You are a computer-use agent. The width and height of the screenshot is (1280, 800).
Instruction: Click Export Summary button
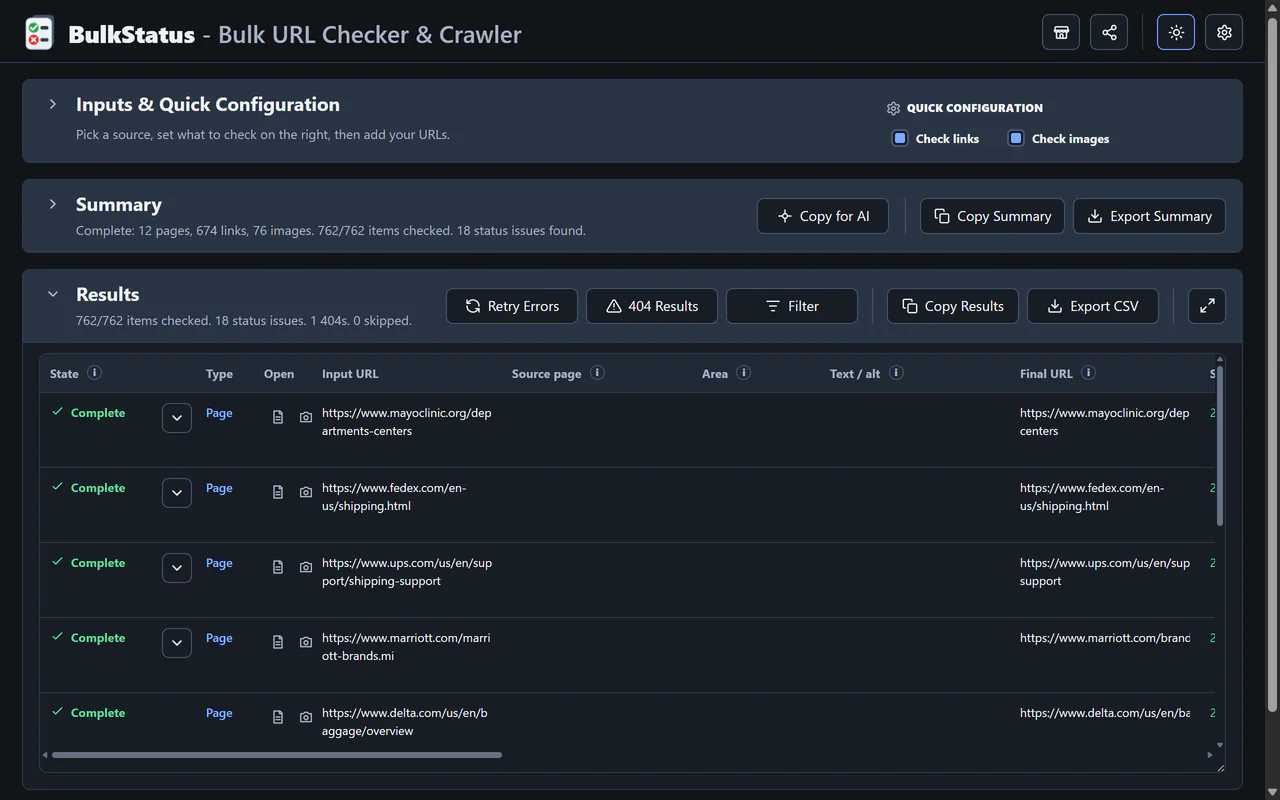coord(1149,216)
